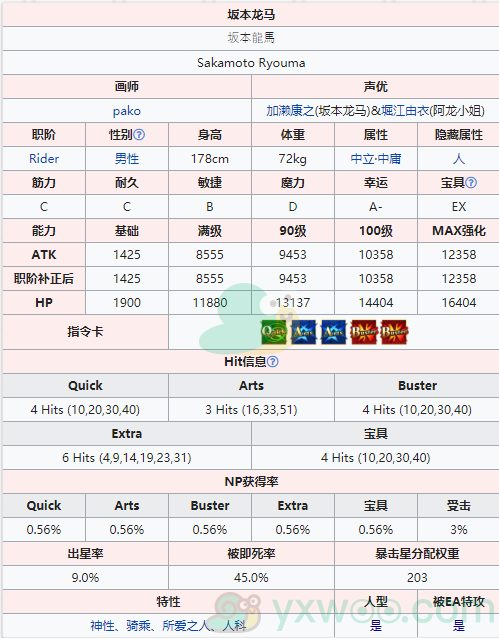
Task: Select the luck value A-
Action: [376, 207]
